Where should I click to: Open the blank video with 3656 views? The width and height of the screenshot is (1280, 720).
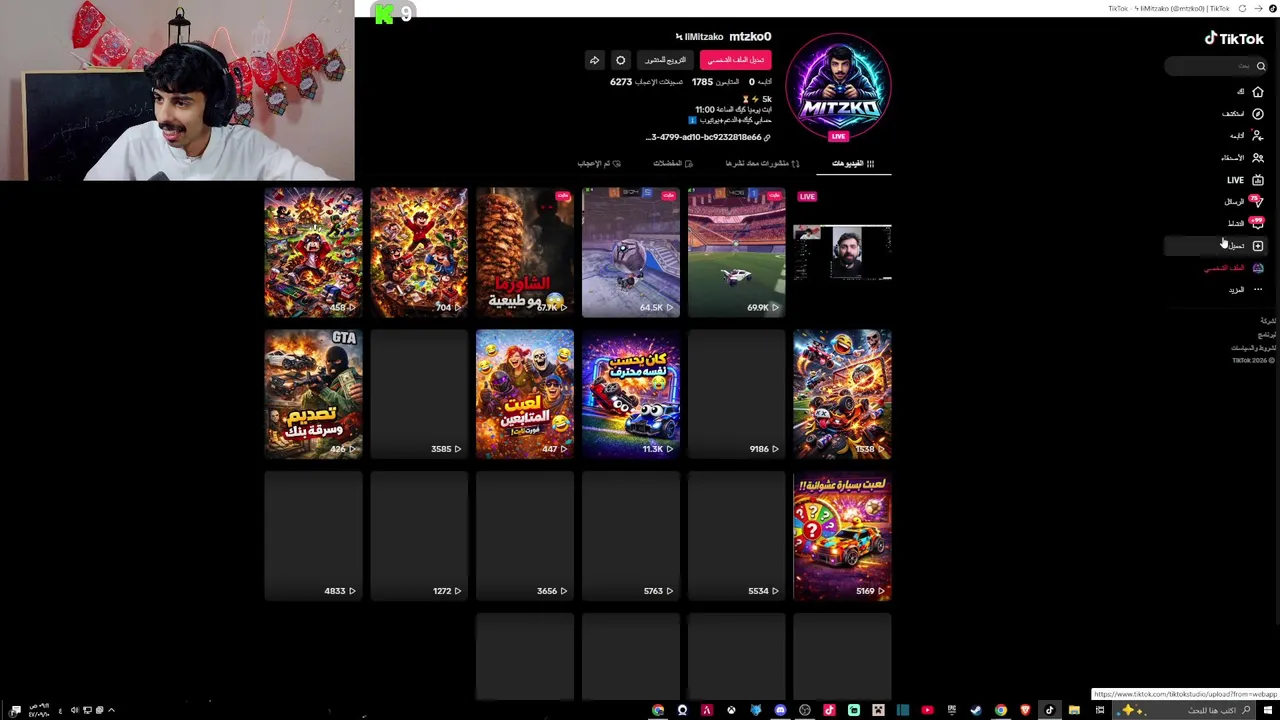(525, 536)
